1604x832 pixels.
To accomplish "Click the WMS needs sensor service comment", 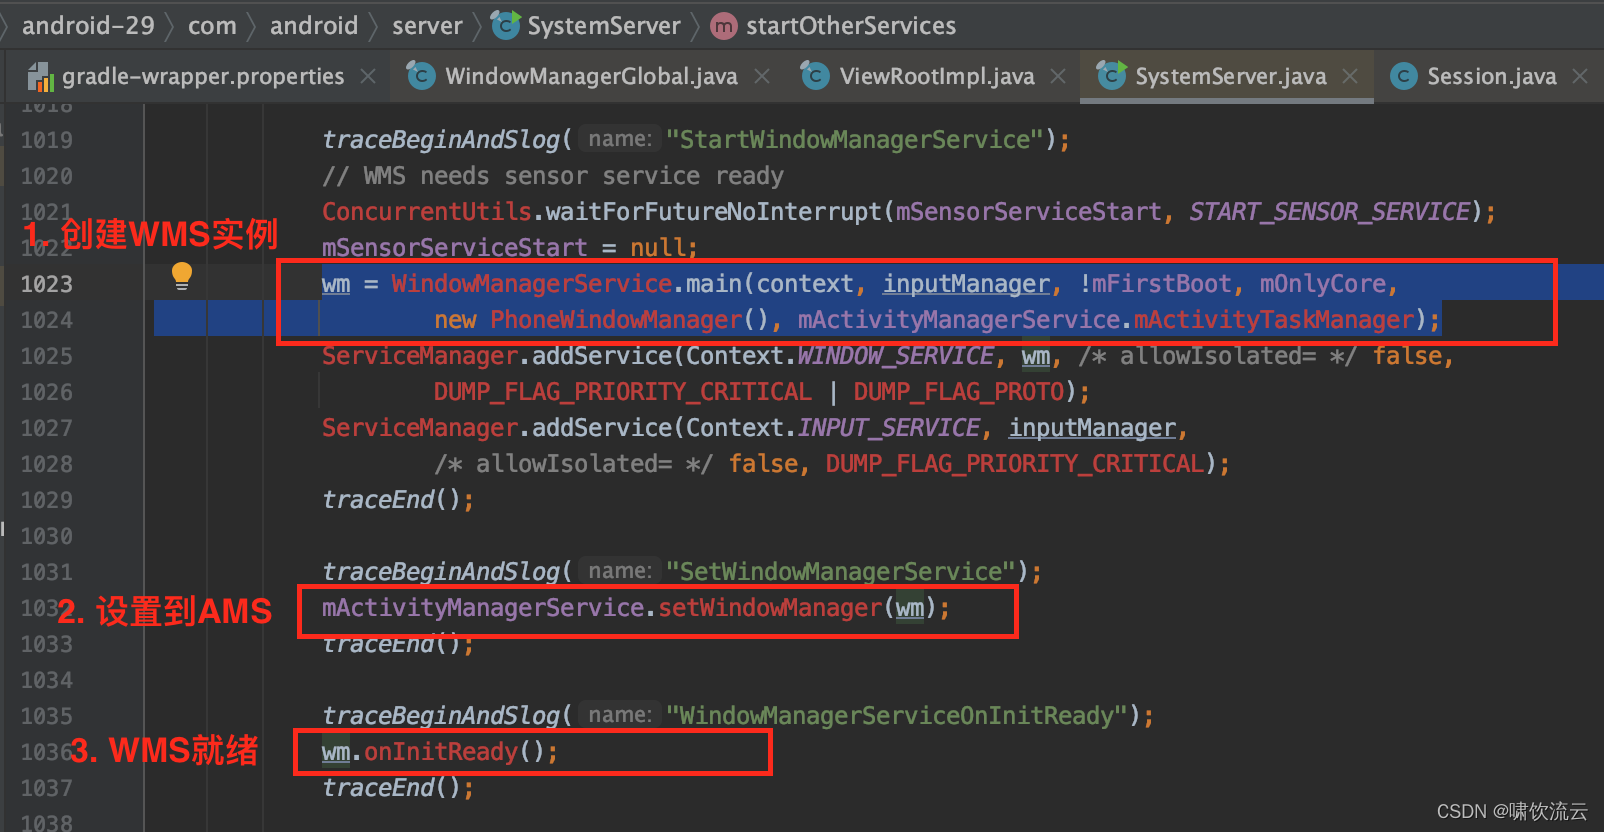I will point(553,176).
